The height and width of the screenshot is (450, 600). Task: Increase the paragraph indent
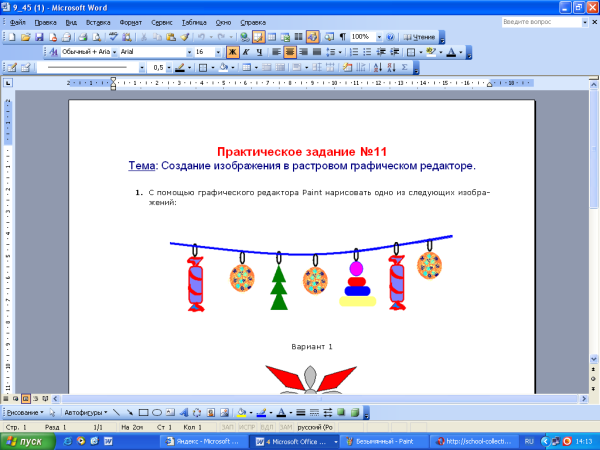pyautogui.click(x=395, y=52)
